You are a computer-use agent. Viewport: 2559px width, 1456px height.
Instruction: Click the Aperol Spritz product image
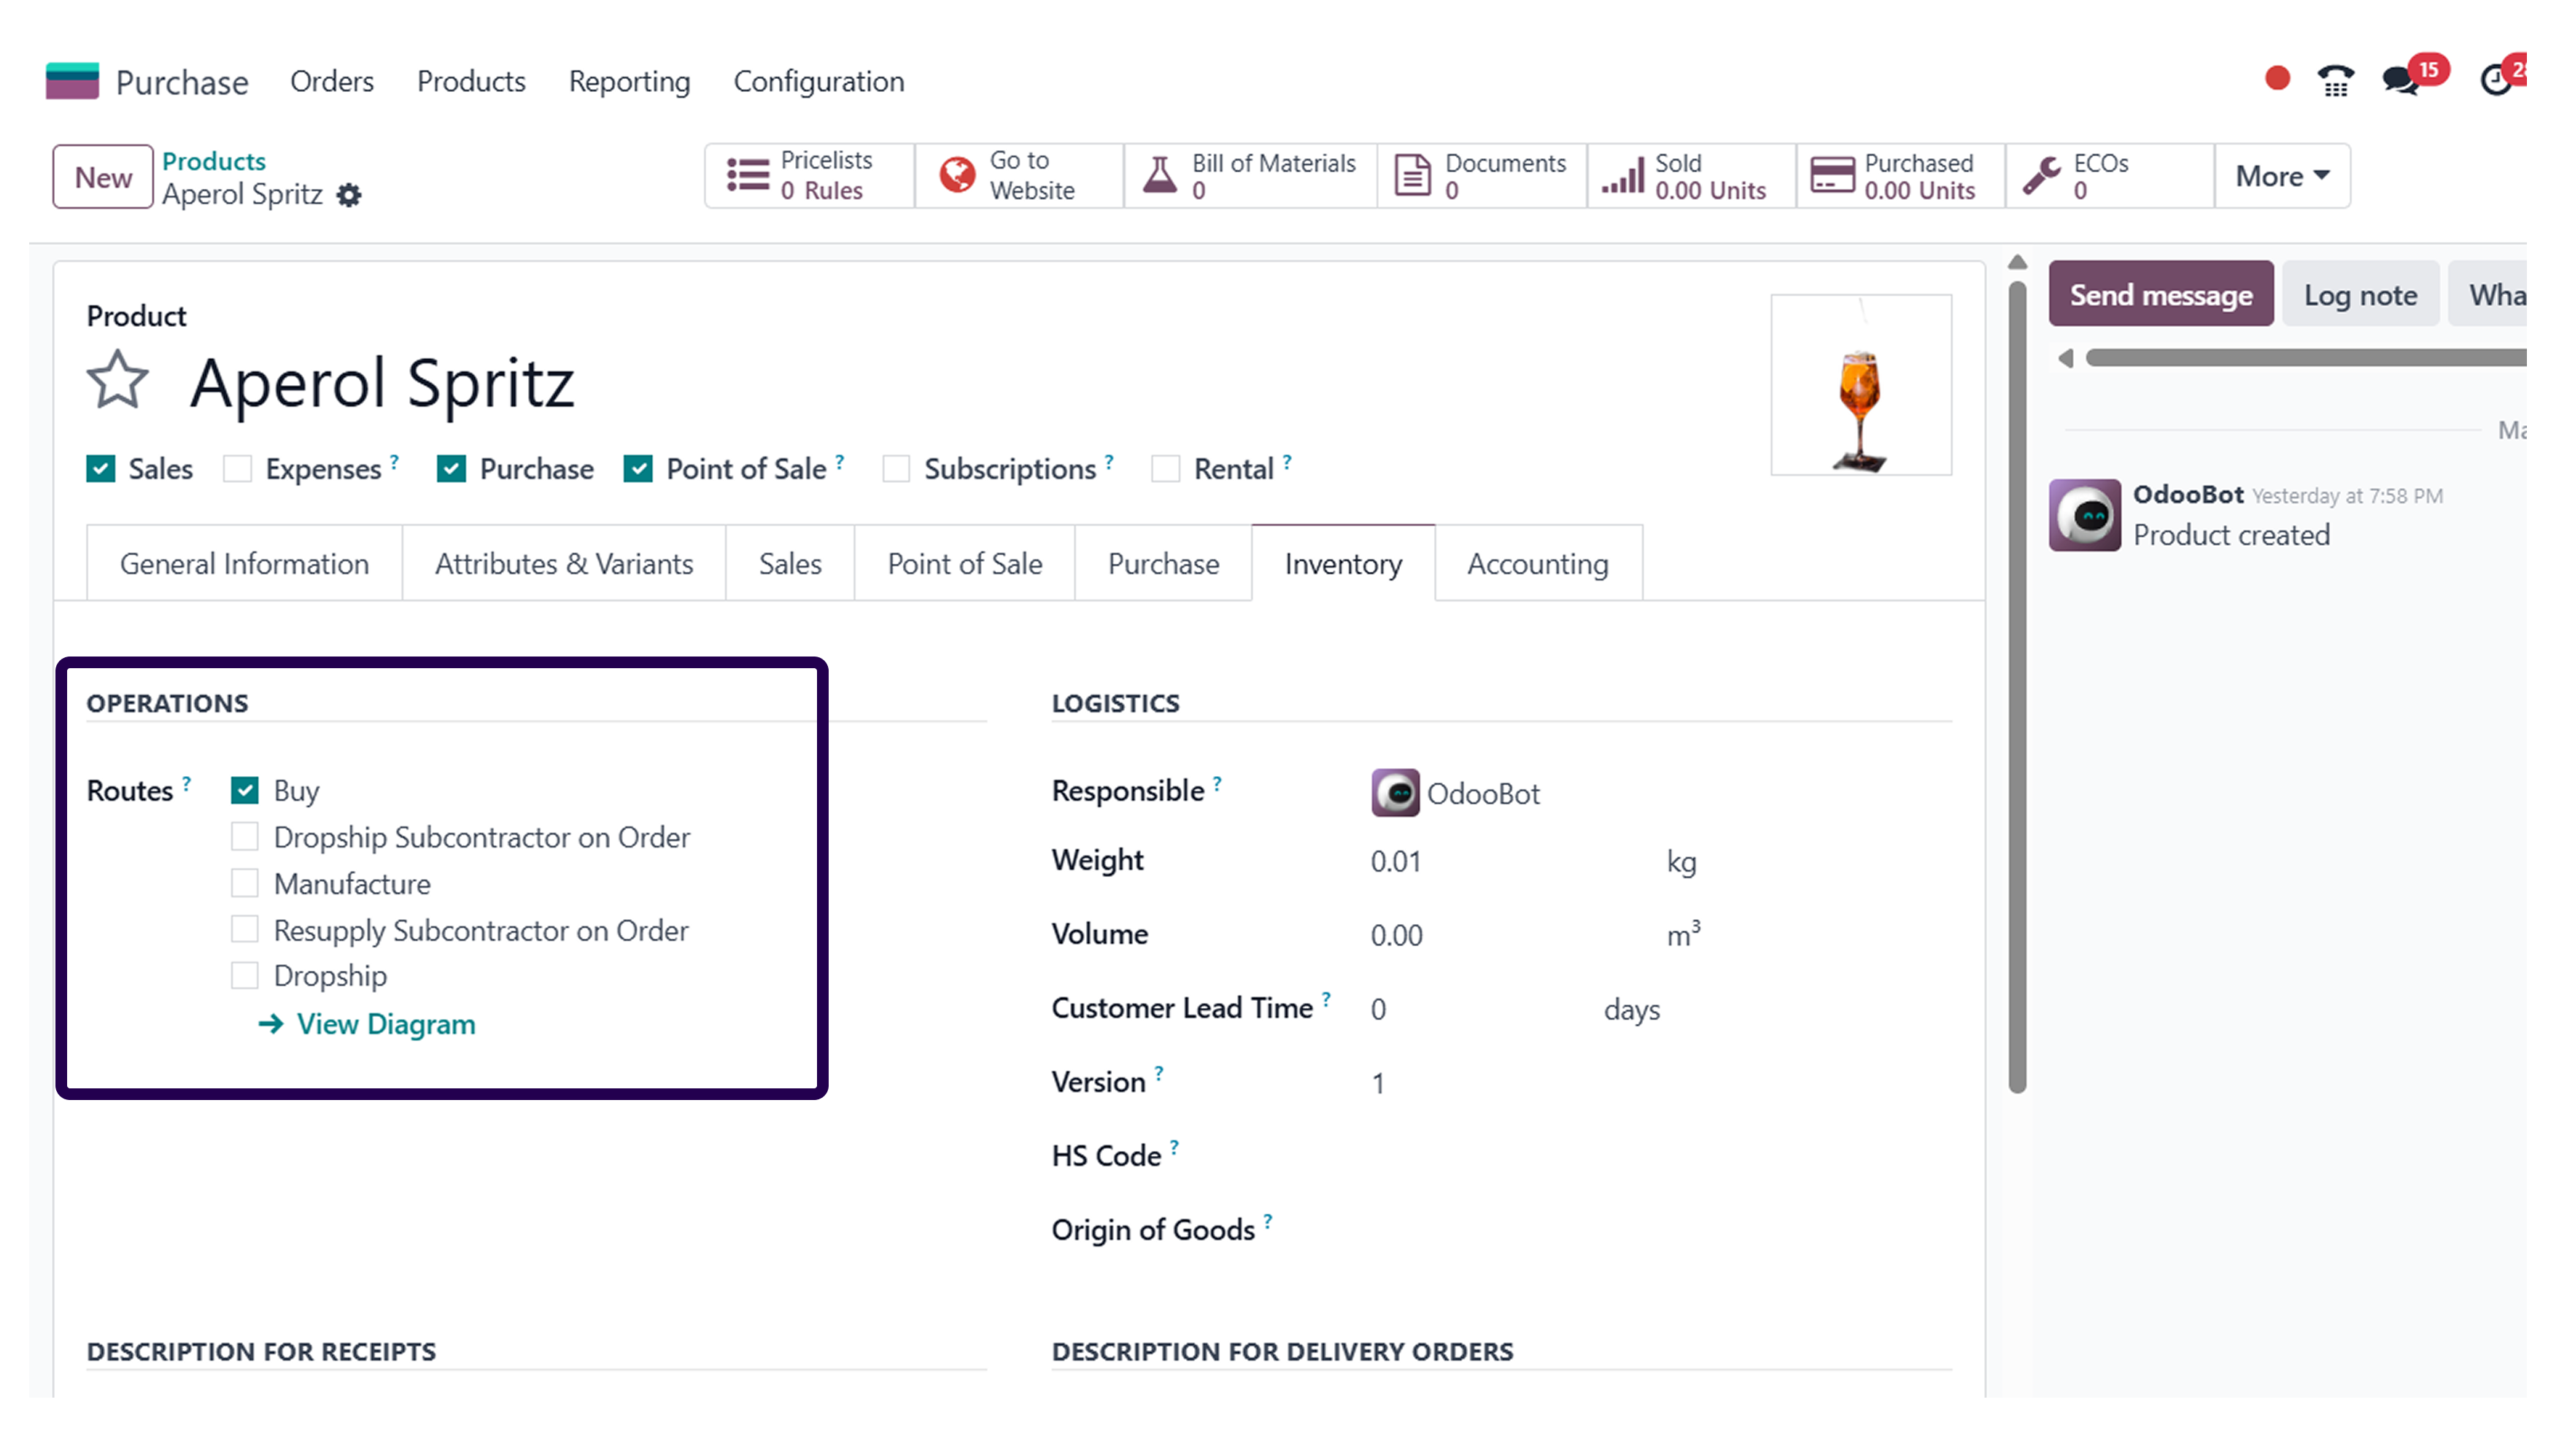[x=1860, y=385]
